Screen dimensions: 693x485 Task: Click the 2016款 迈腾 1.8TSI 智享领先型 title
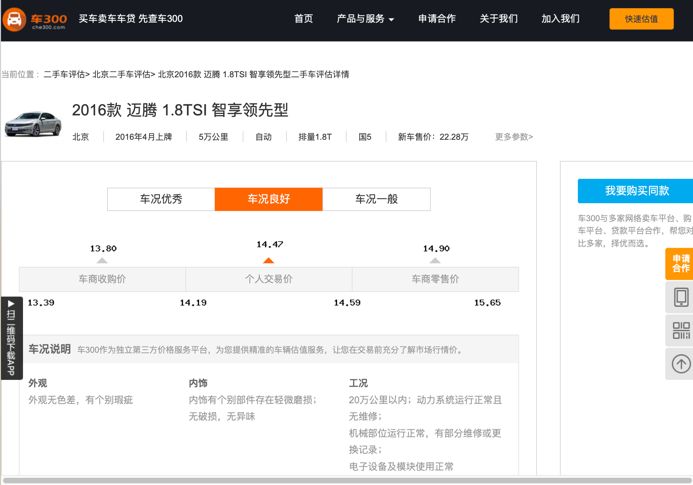point(180,110)
